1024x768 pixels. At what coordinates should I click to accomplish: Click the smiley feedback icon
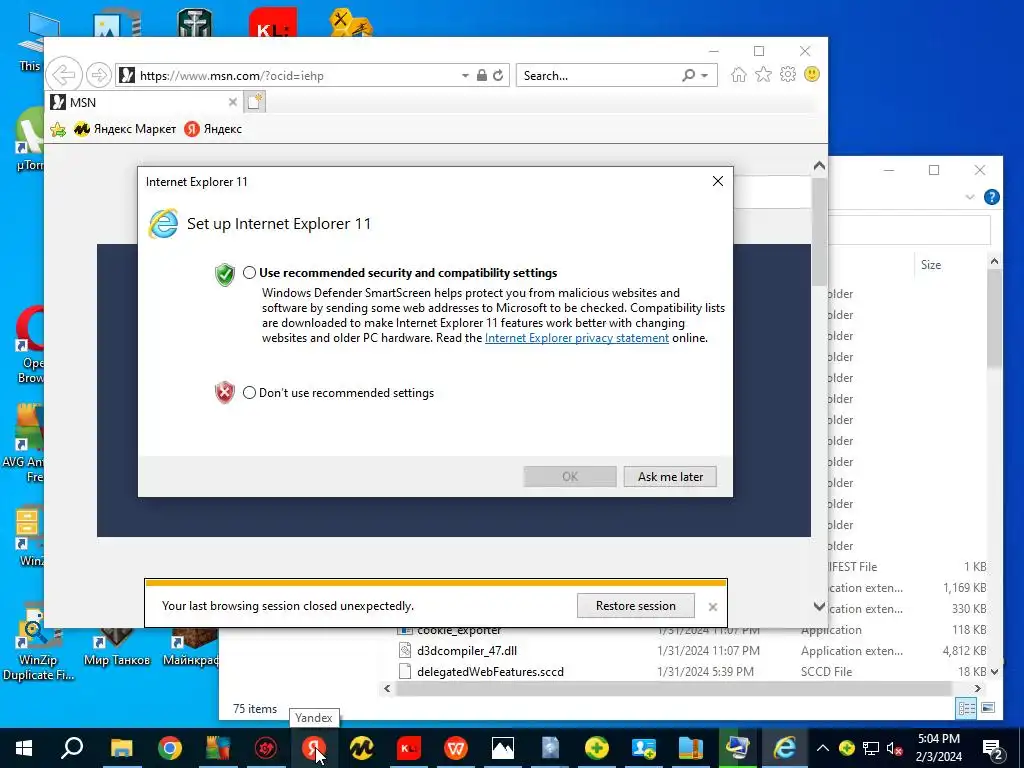click(812, 74)
